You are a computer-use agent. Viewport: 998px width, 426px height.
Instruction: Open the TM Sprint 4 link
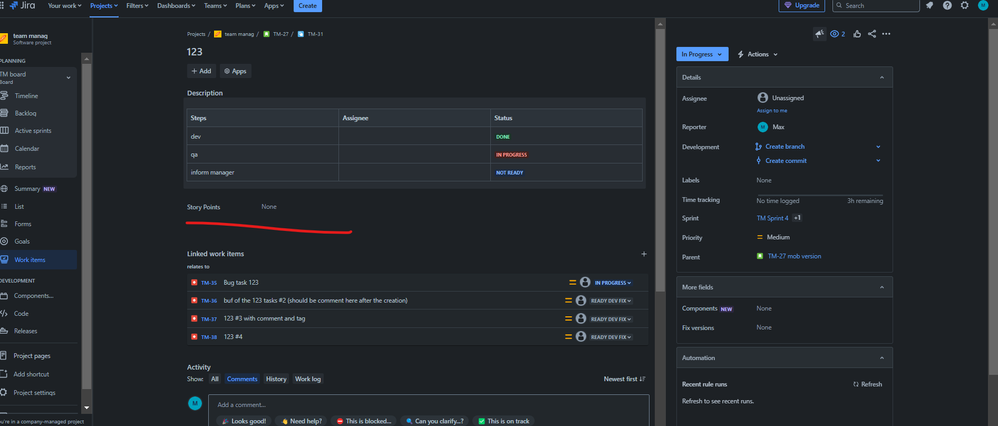772,218
